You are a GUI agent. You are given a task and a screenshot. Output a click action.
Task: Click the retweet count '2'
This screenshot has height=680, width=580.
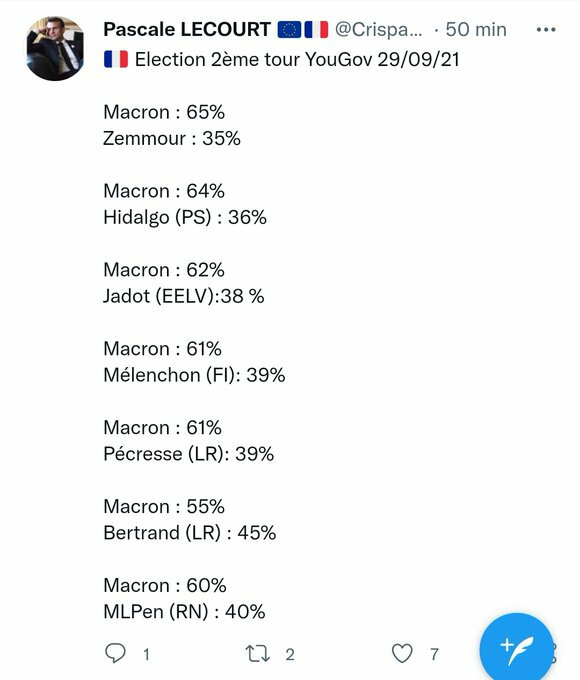click(x=290, y=654)
